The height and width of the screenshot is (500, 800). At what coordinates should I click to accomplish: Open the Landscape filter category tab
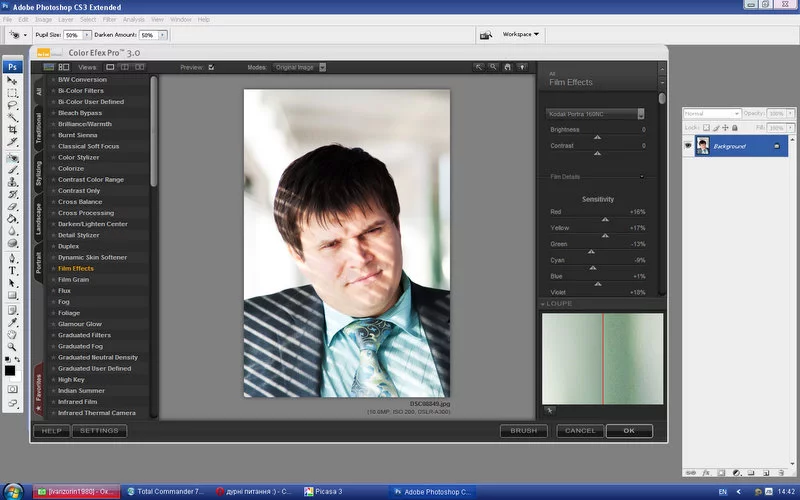coord(39,219)
